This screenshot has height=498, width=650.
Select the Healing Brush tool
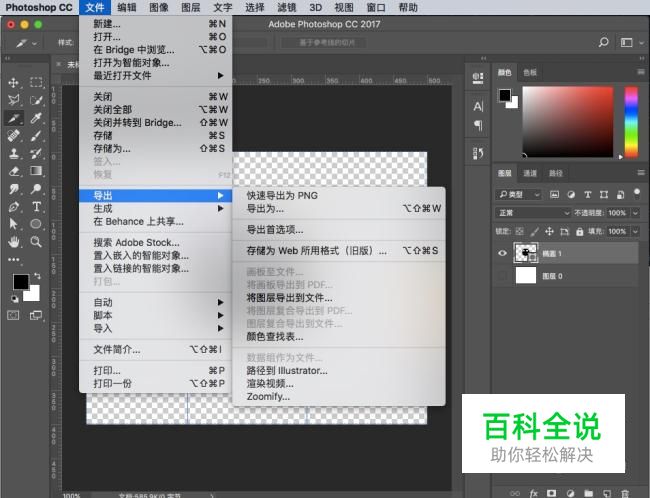(13, 136)
